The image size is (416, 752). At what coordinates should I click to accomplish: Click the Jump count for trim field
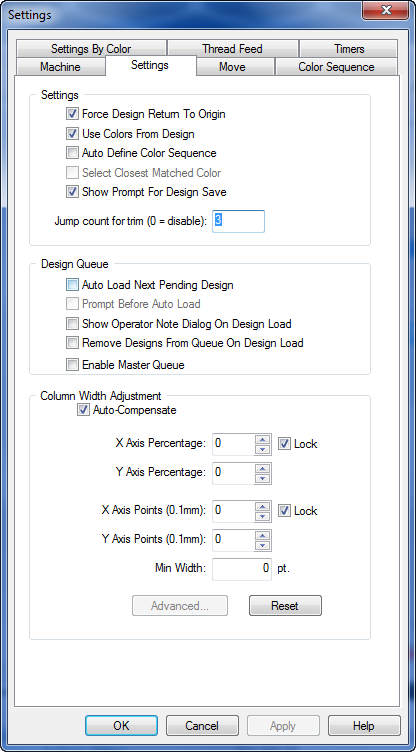pyautogui.click(x=238, y=221)
